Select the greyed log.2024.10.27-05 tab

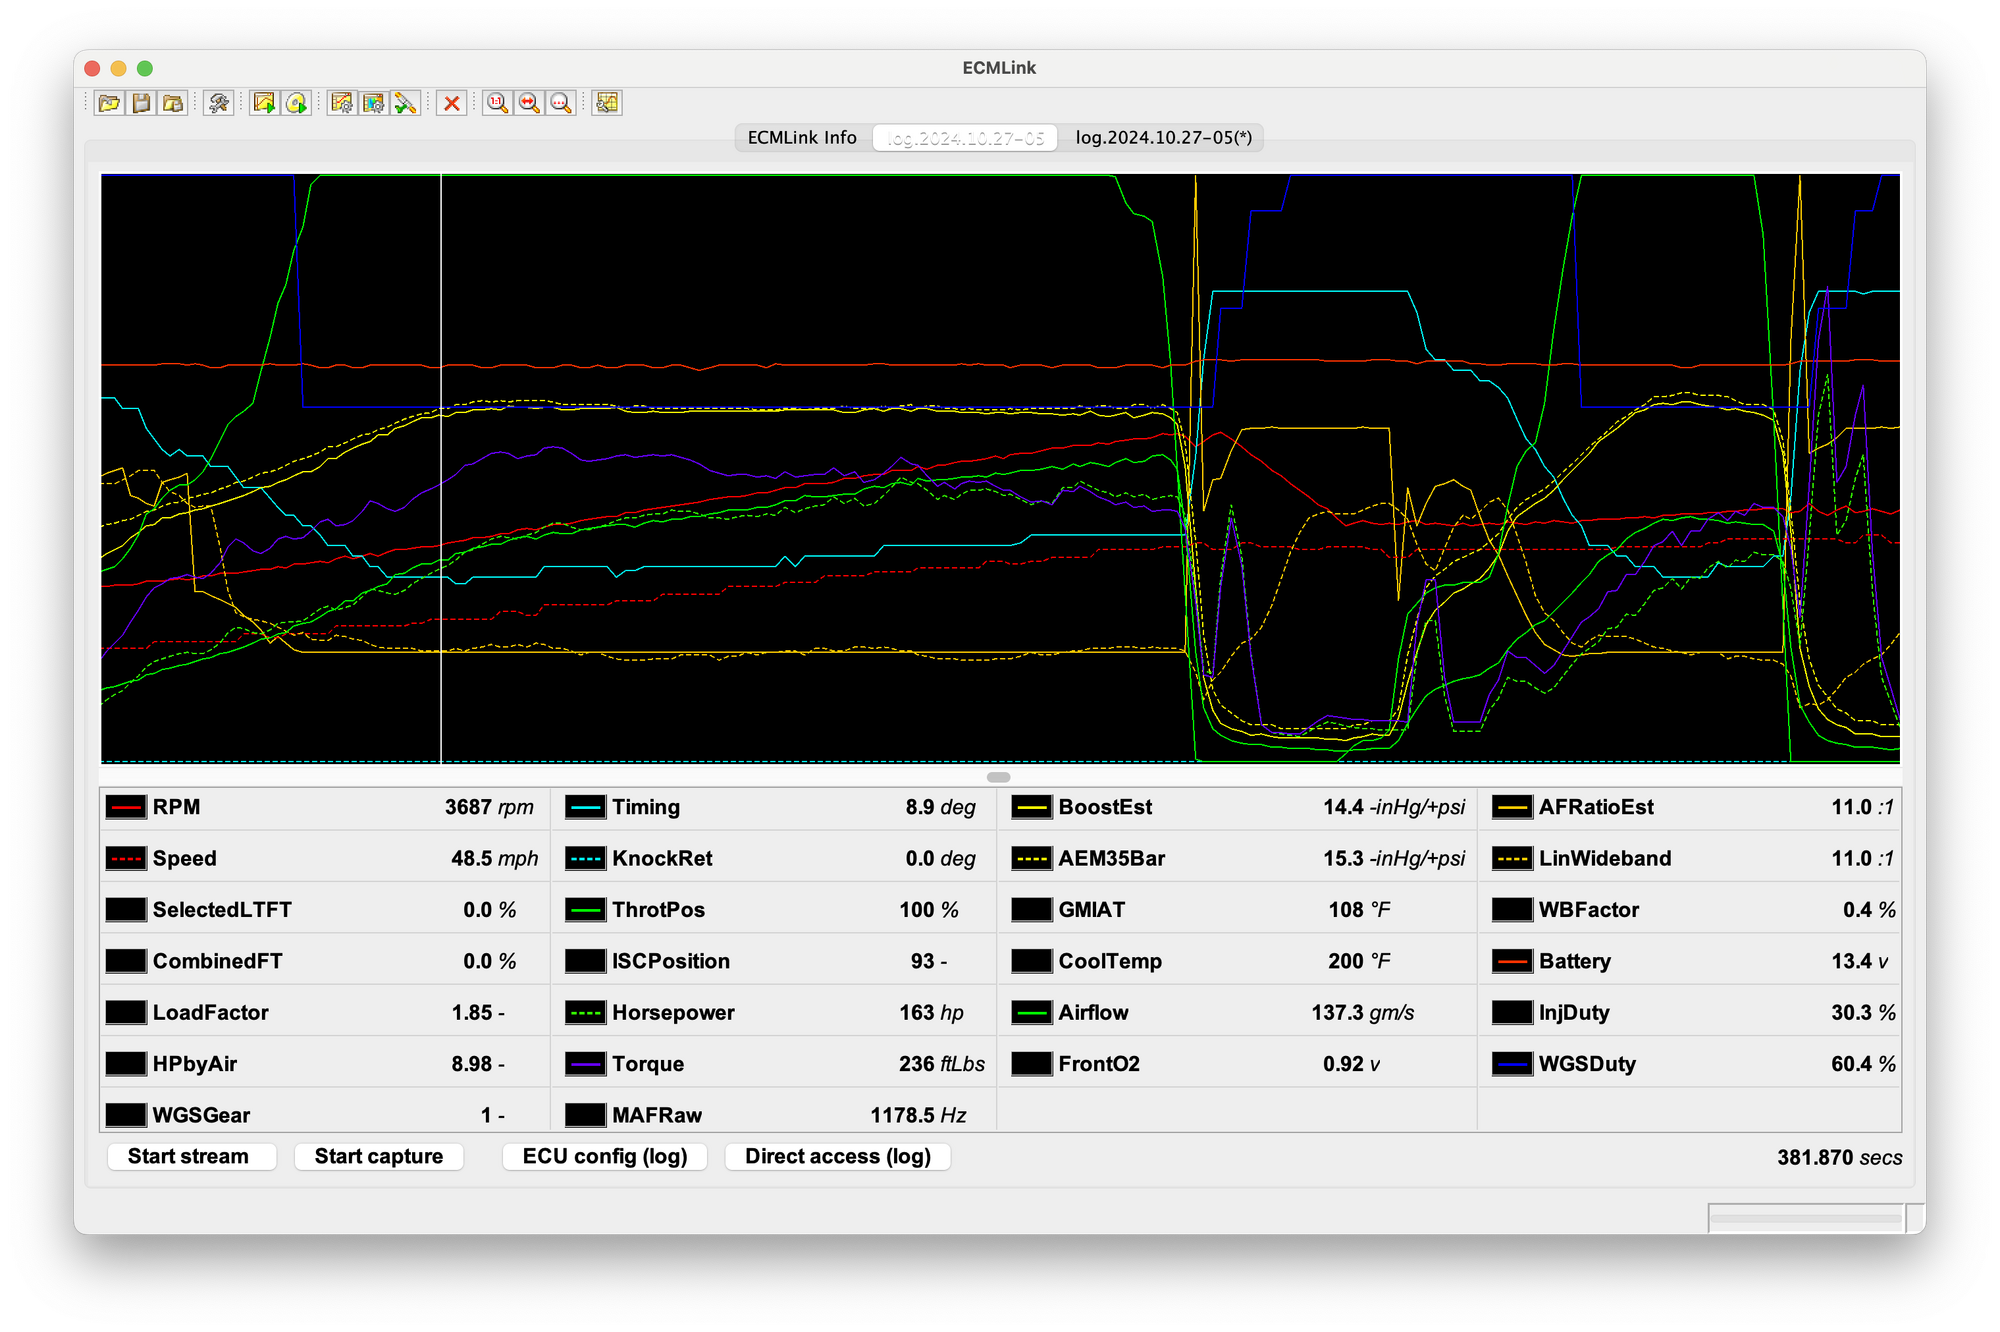coord(966,138)
